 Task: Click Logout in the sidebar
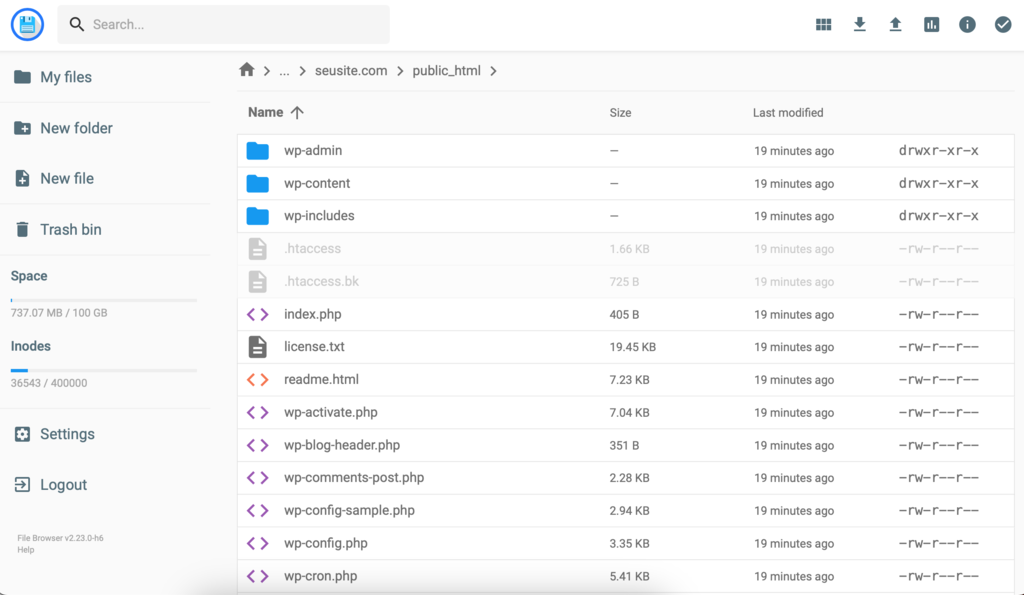pyautogui.click(x=105, y=485)
